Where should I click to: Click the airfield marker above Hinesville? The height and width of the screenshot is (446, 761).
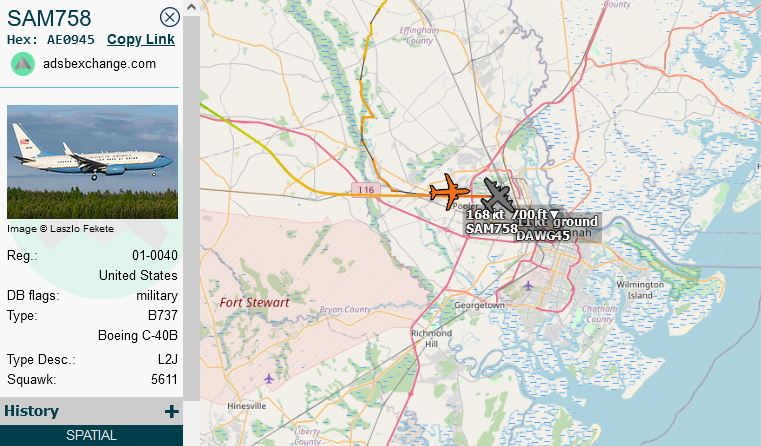[269, 378]
